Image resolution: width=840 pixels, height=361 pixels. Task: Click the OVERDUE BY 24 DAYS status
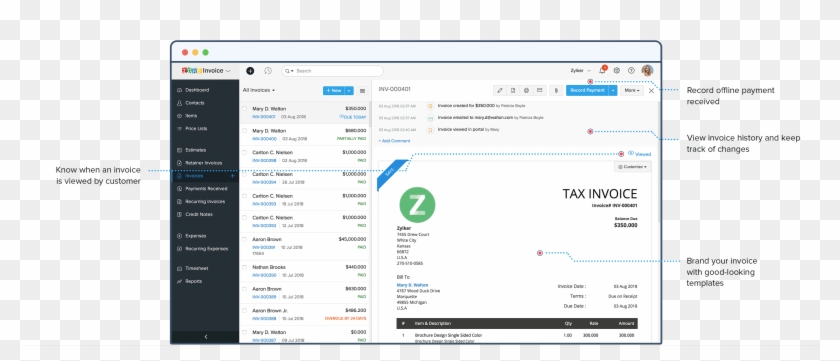point(346,318)
